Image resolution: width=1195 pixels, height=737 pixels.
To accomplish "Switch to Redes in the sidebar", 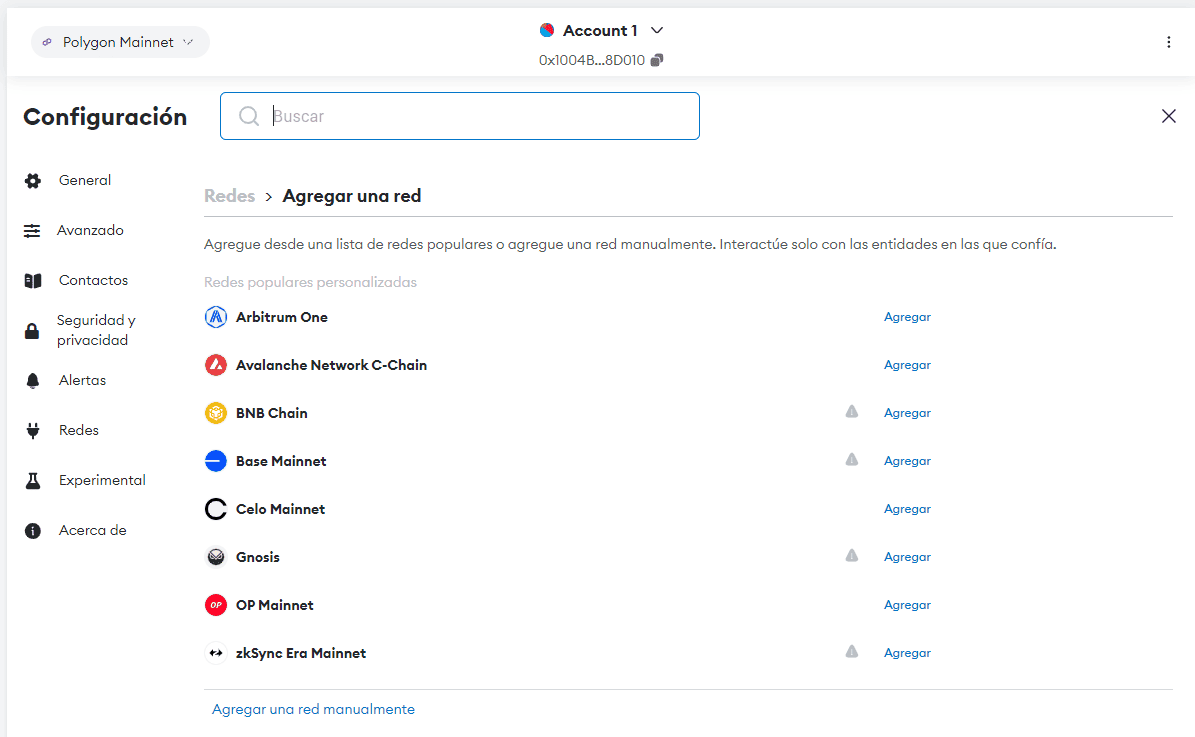I will click(78, 431).
